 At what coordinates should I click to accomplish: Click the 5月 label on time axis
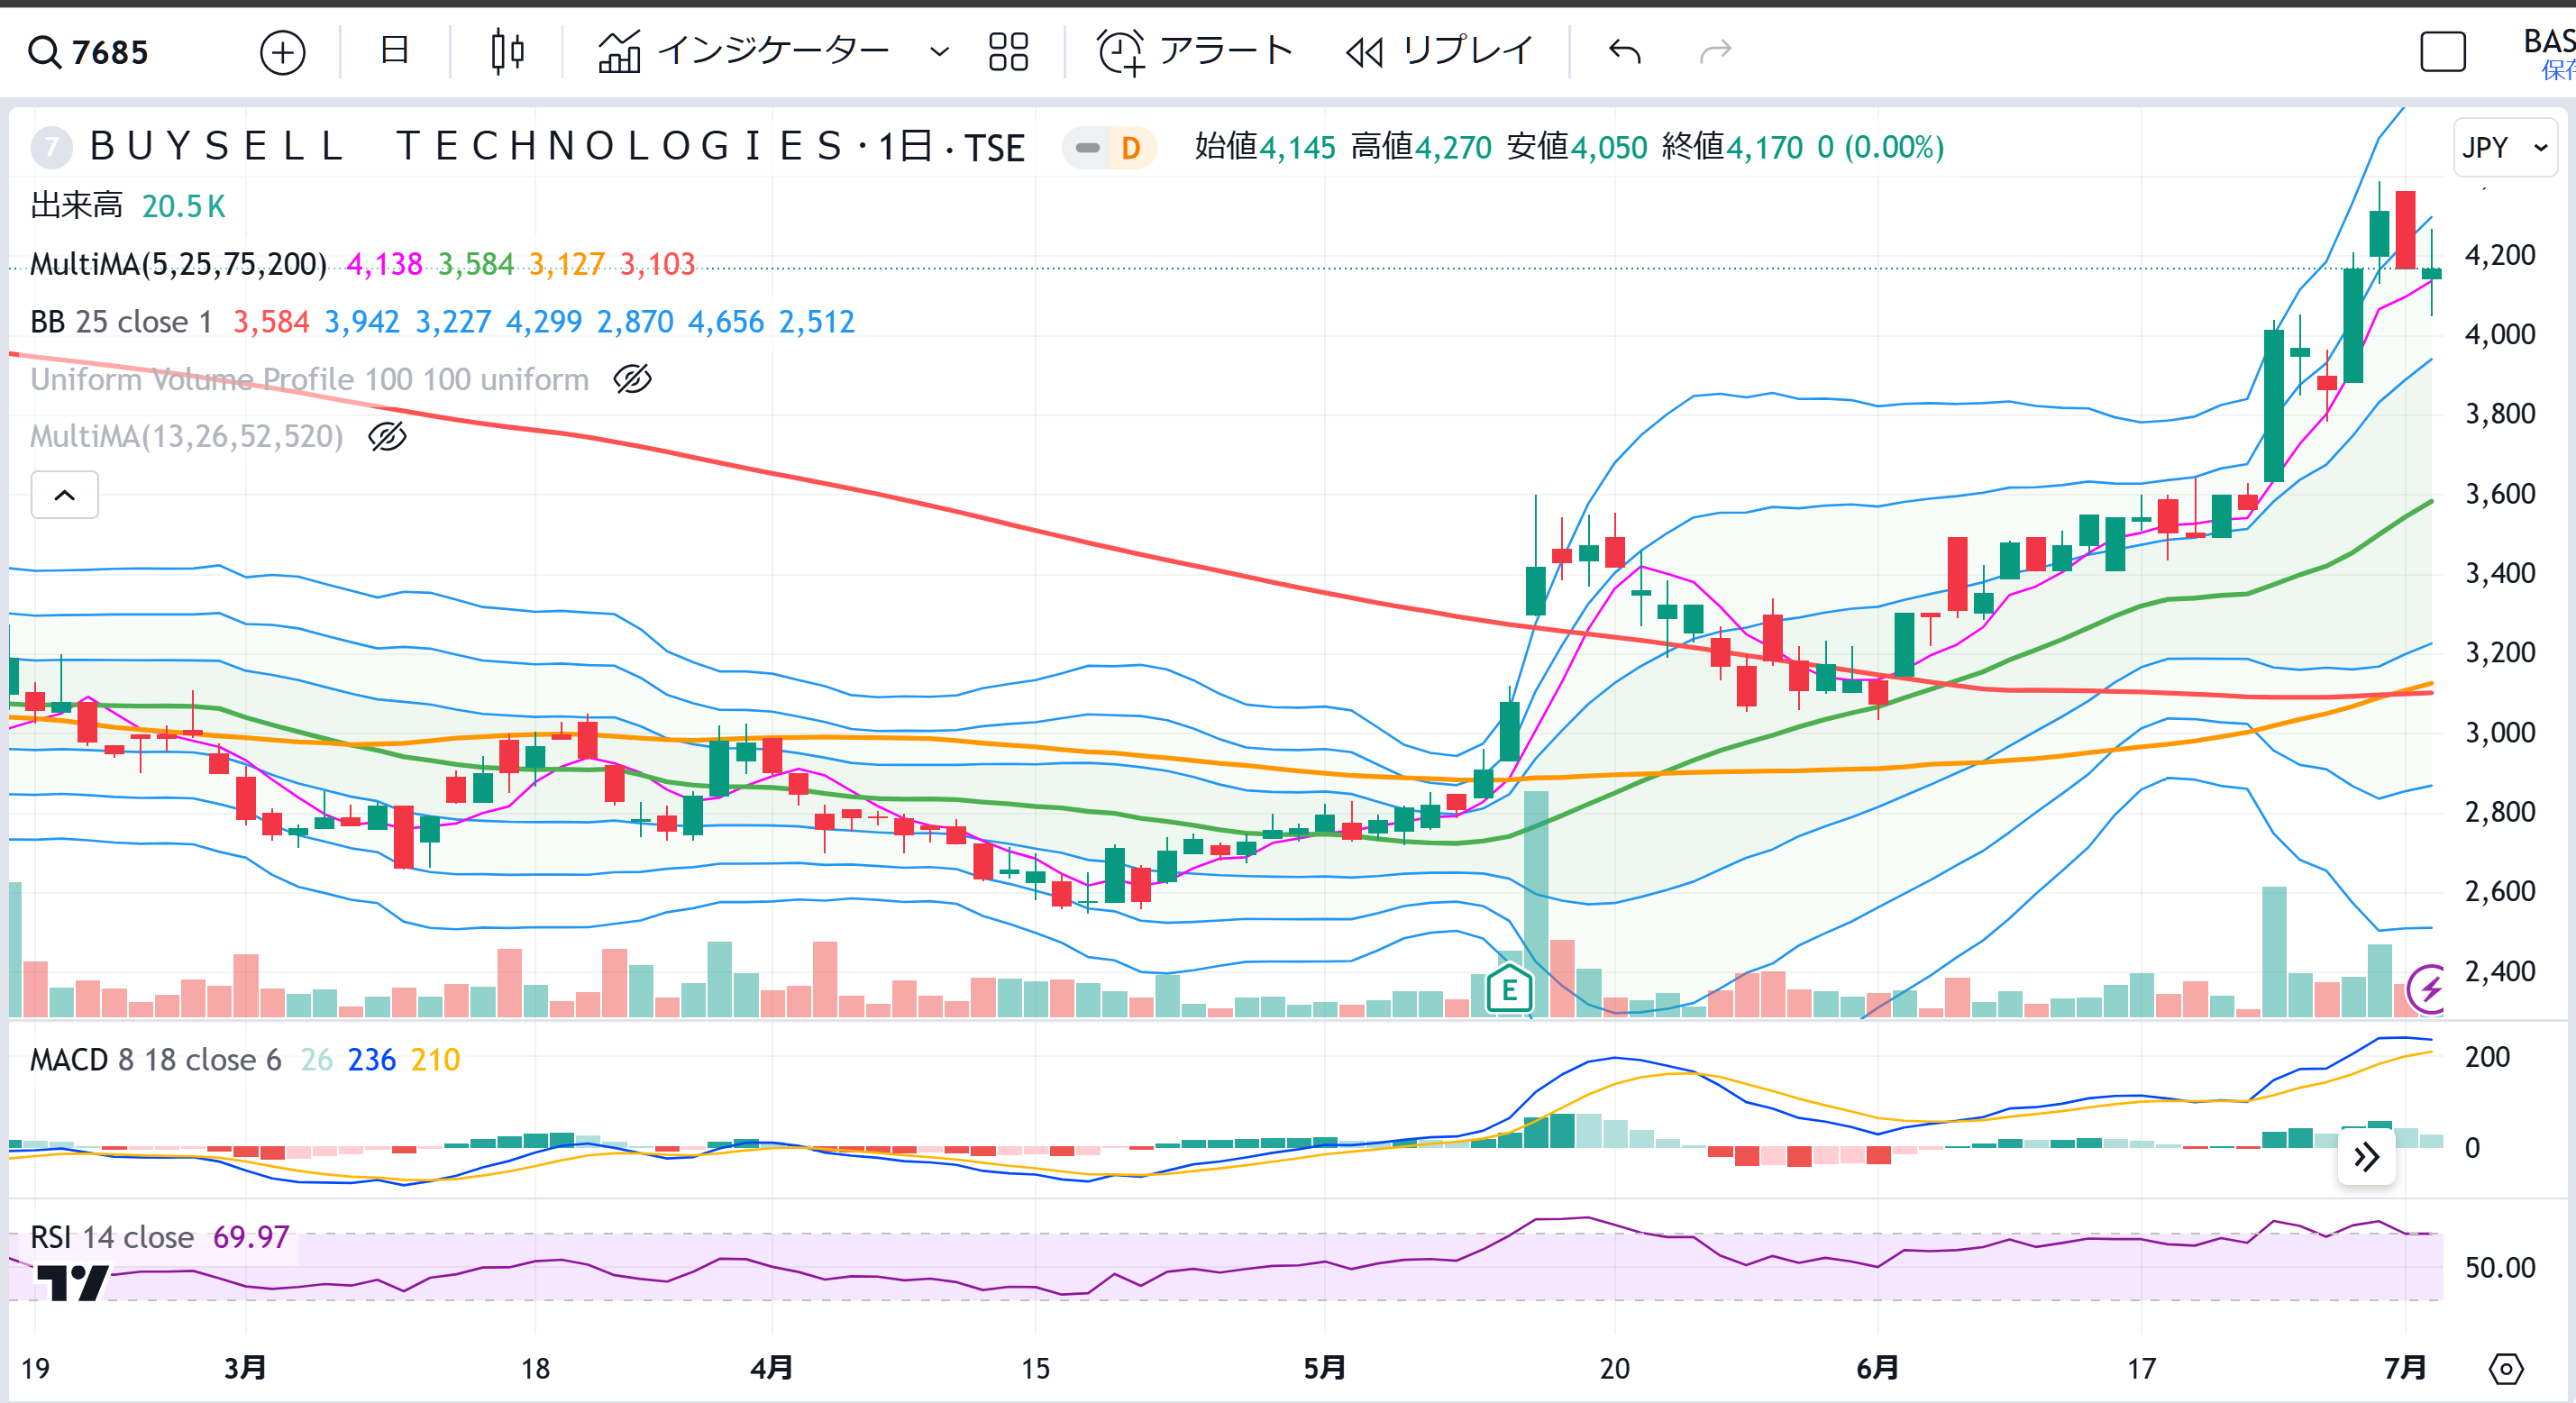[x=1324, y=1367]
